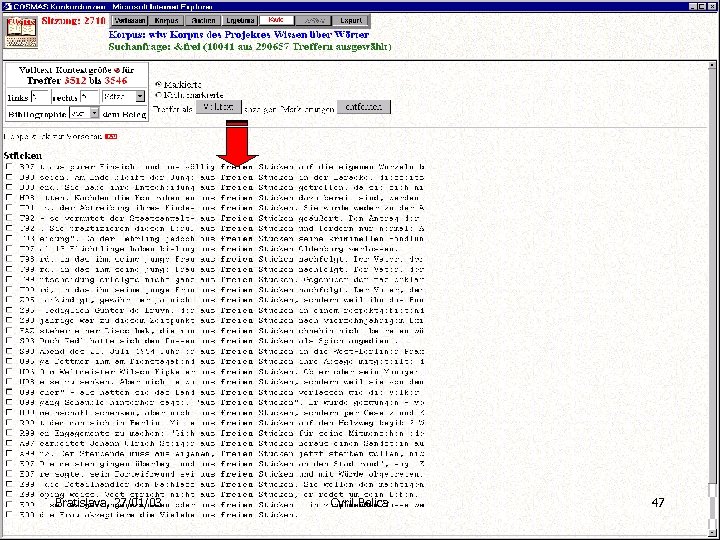Tick the checkbox on the Sterbende row

(x=9, y=453)
